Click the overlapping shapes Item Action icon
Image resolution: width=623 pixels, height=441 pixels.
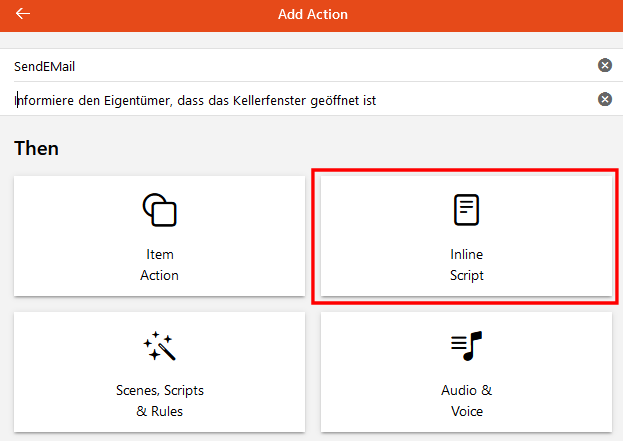click(x=159, y=210)
